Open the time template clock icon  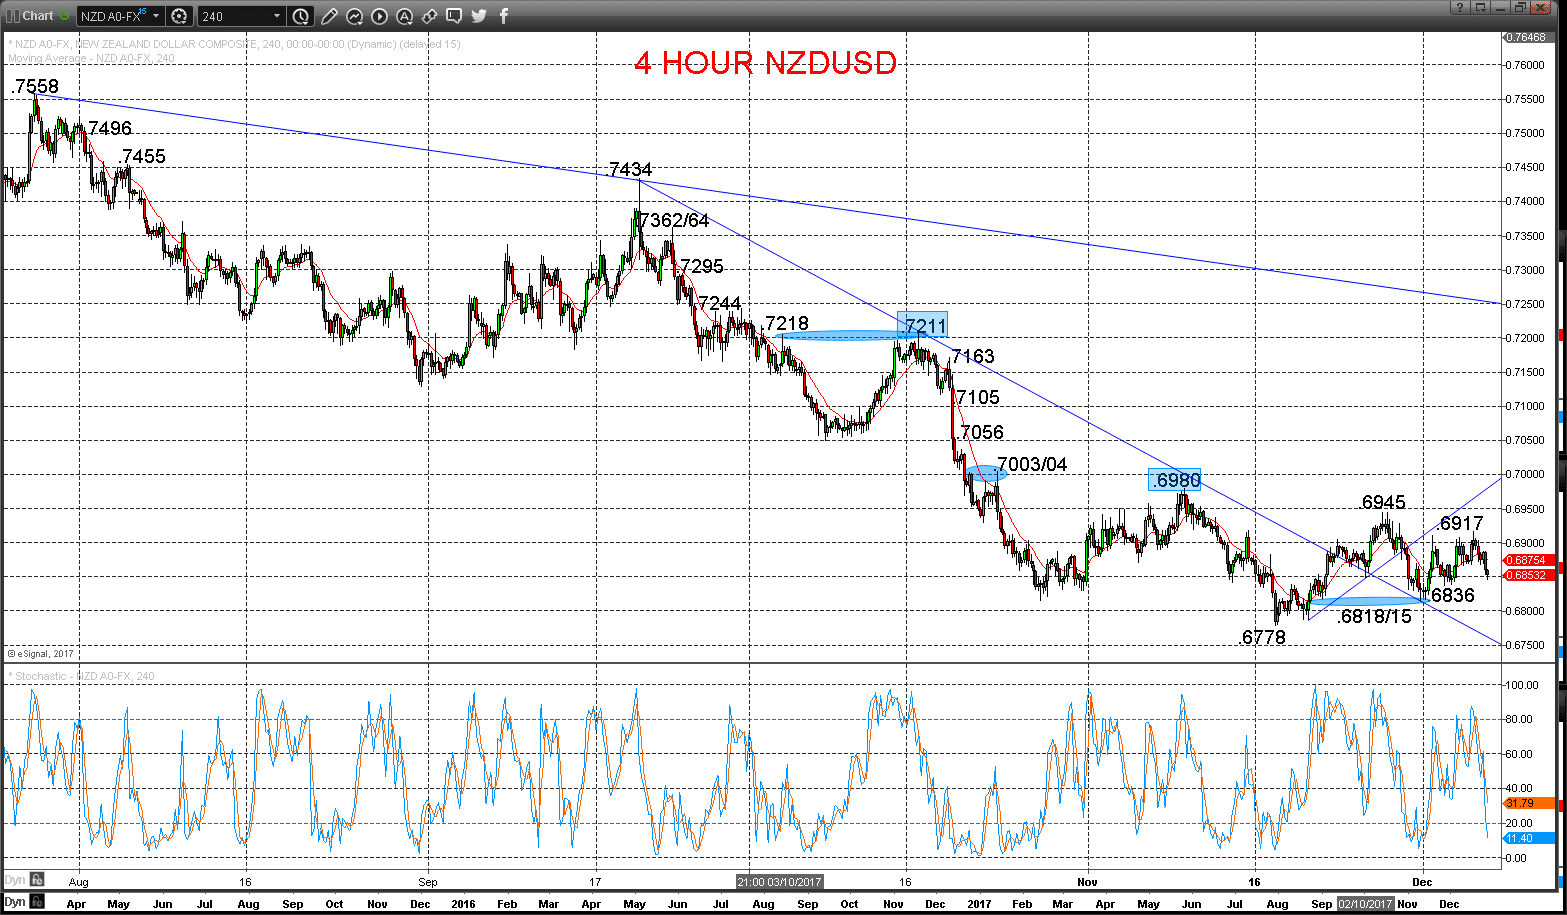301,16
